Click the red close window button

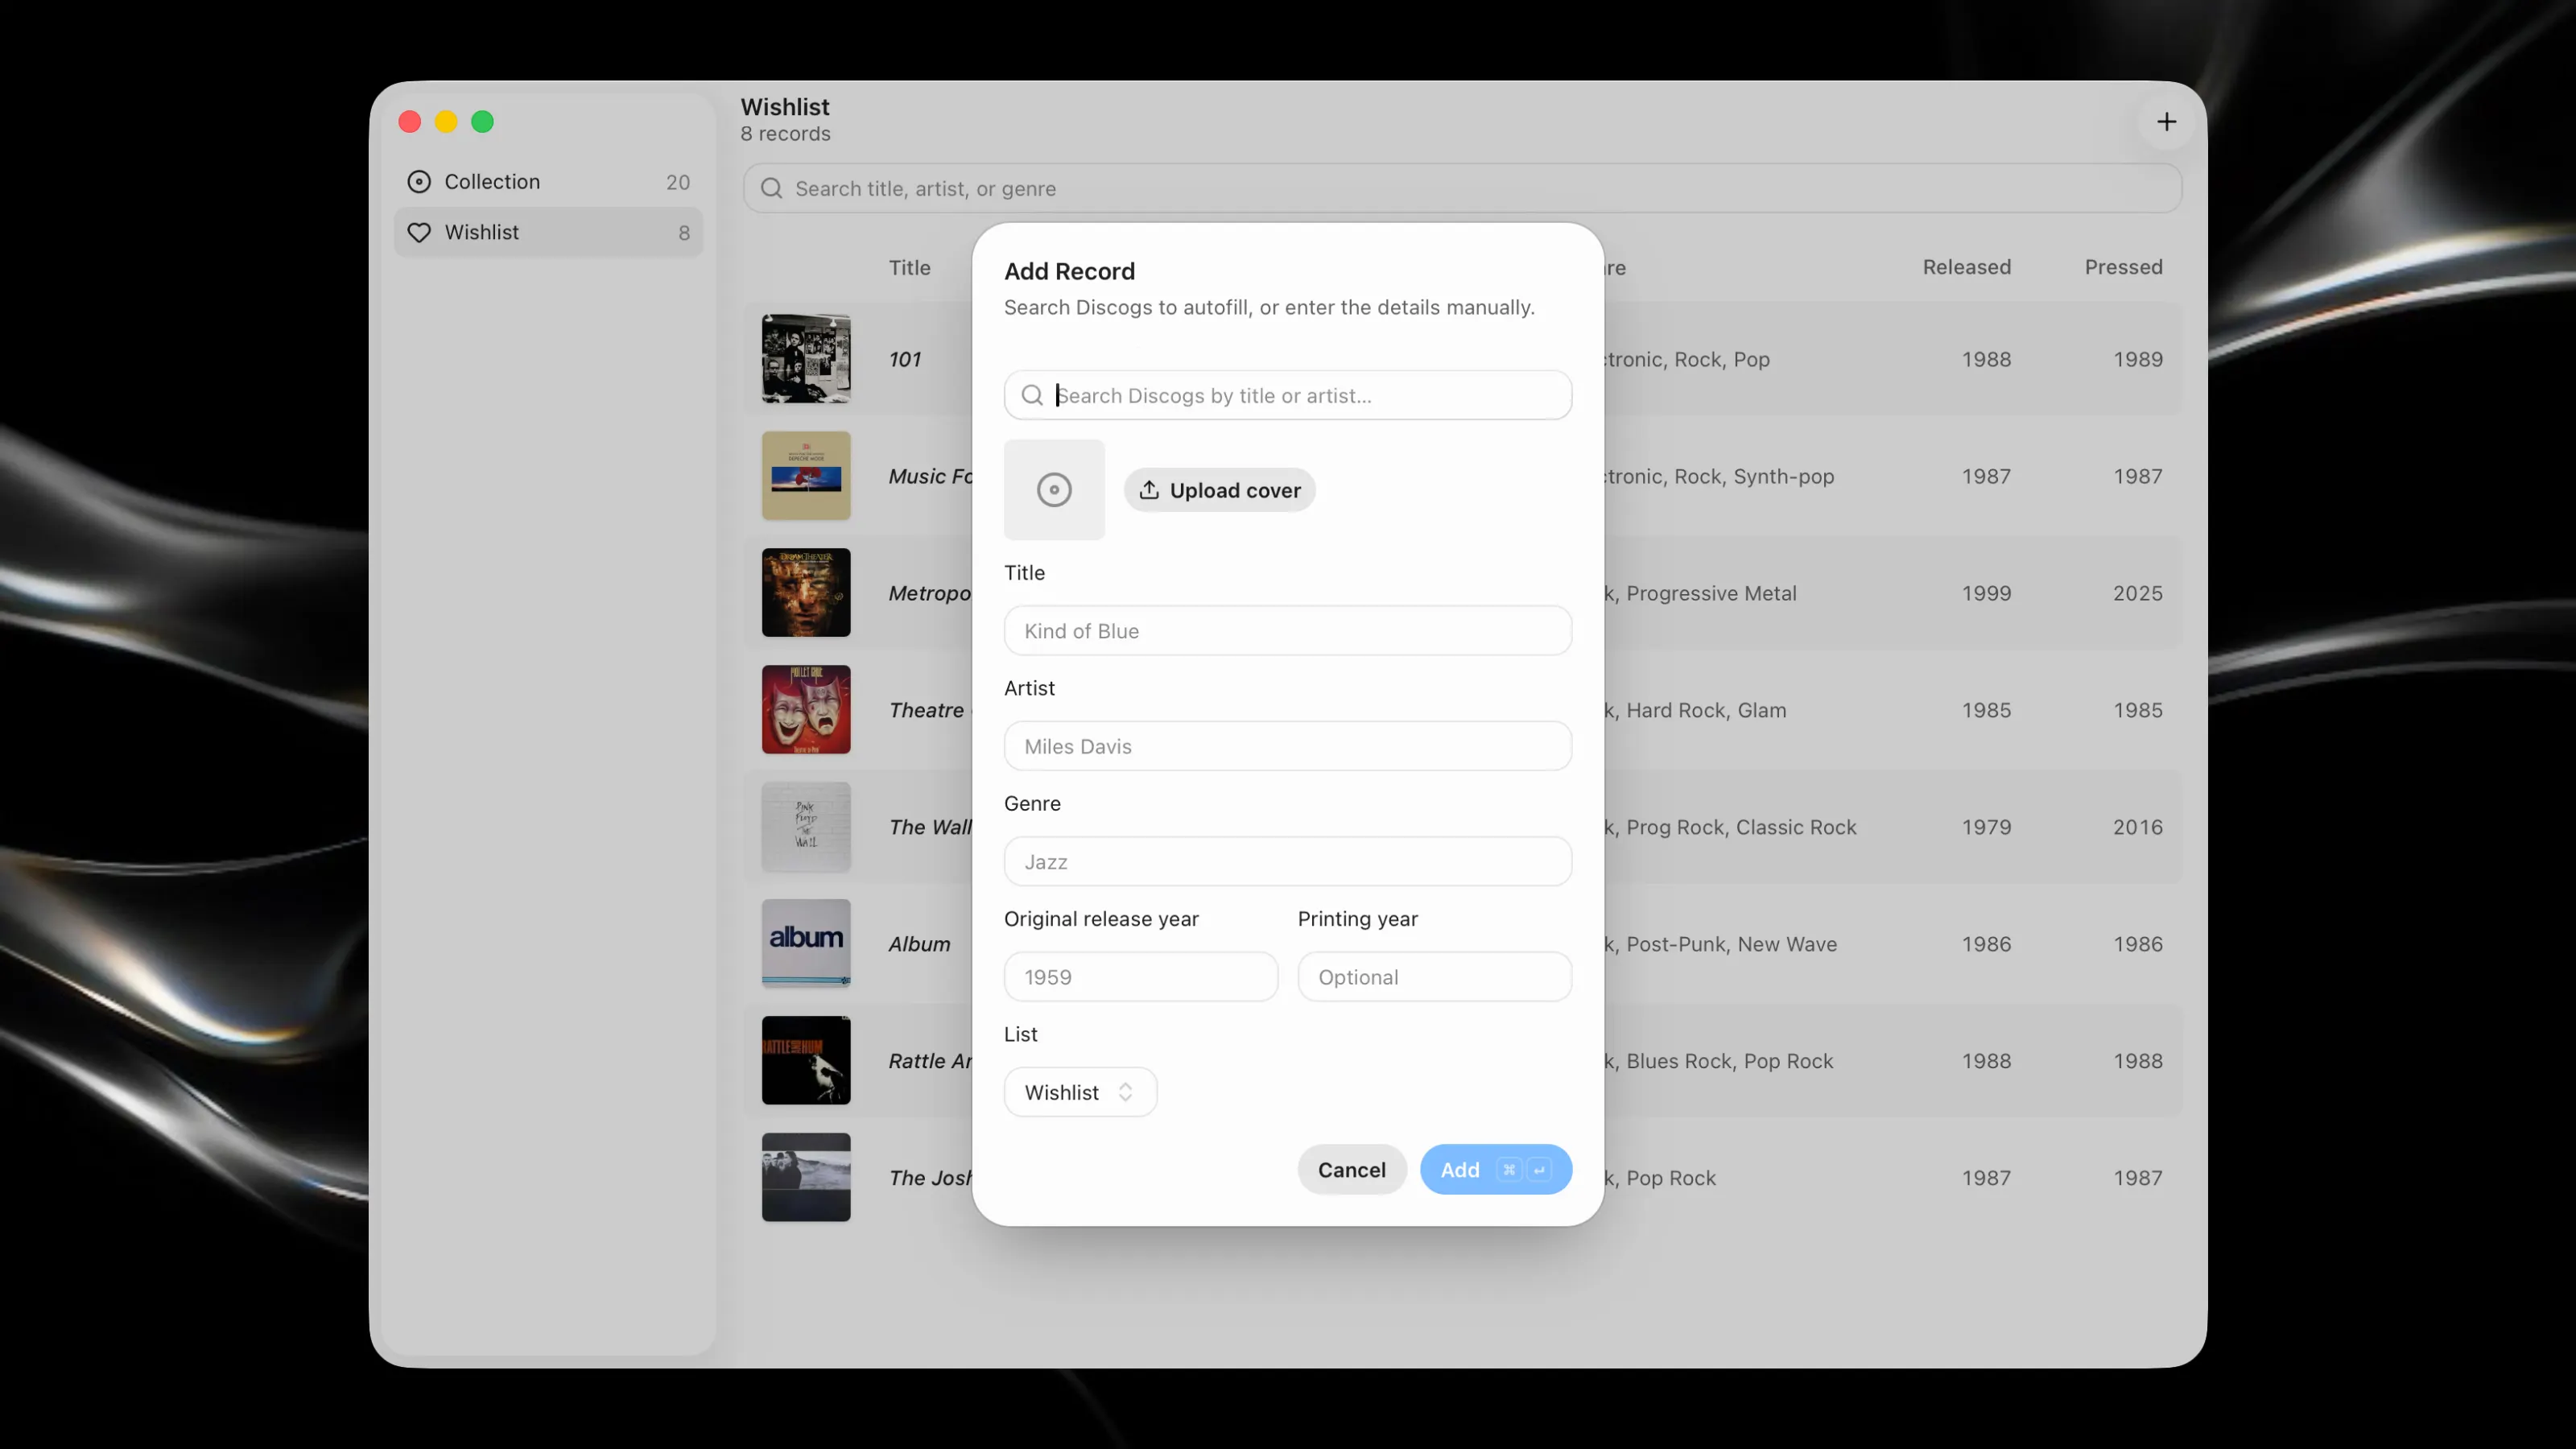coord(410,122)
